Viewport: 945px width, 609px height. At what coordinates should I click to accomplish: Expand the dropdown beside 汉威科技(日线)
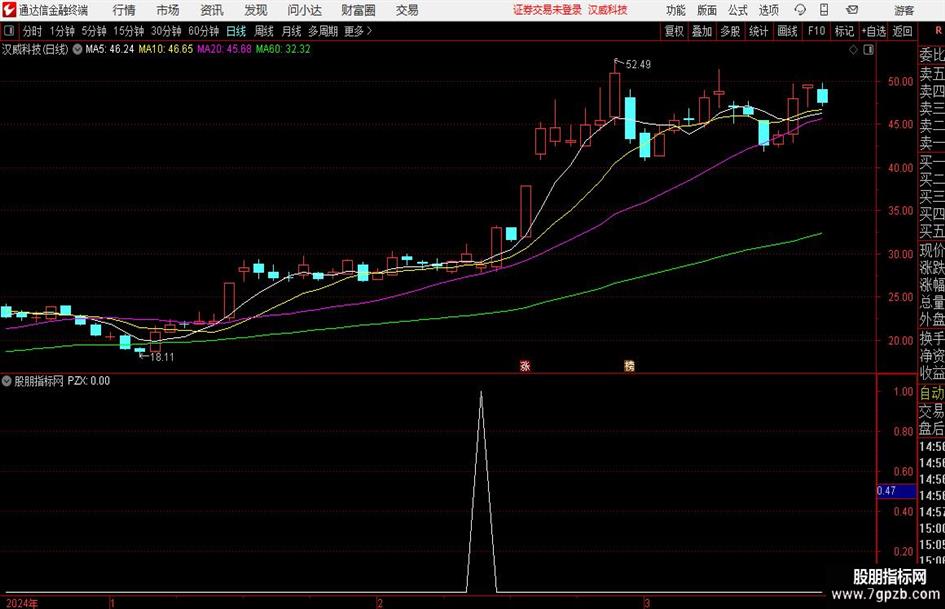77,49
